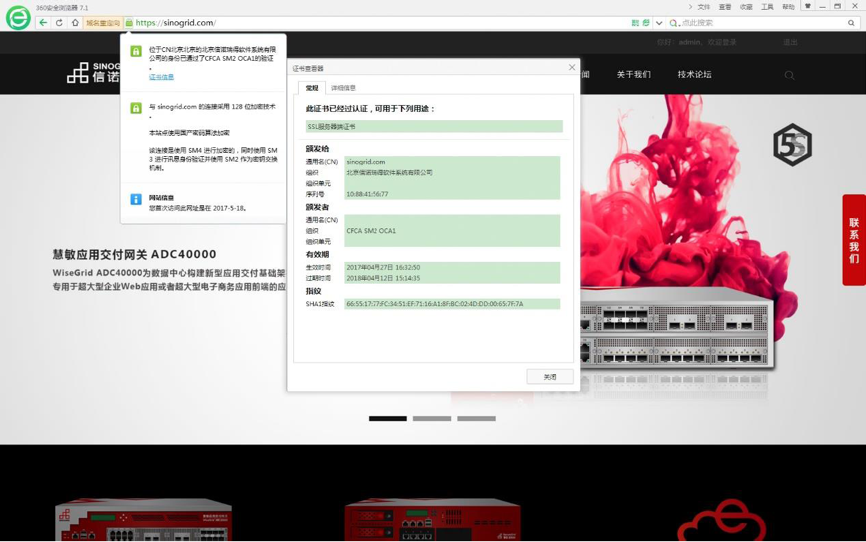The width and height of the screenshot is (866, 542).
Task: Click the green lock in the address bar
Action: 129,22
